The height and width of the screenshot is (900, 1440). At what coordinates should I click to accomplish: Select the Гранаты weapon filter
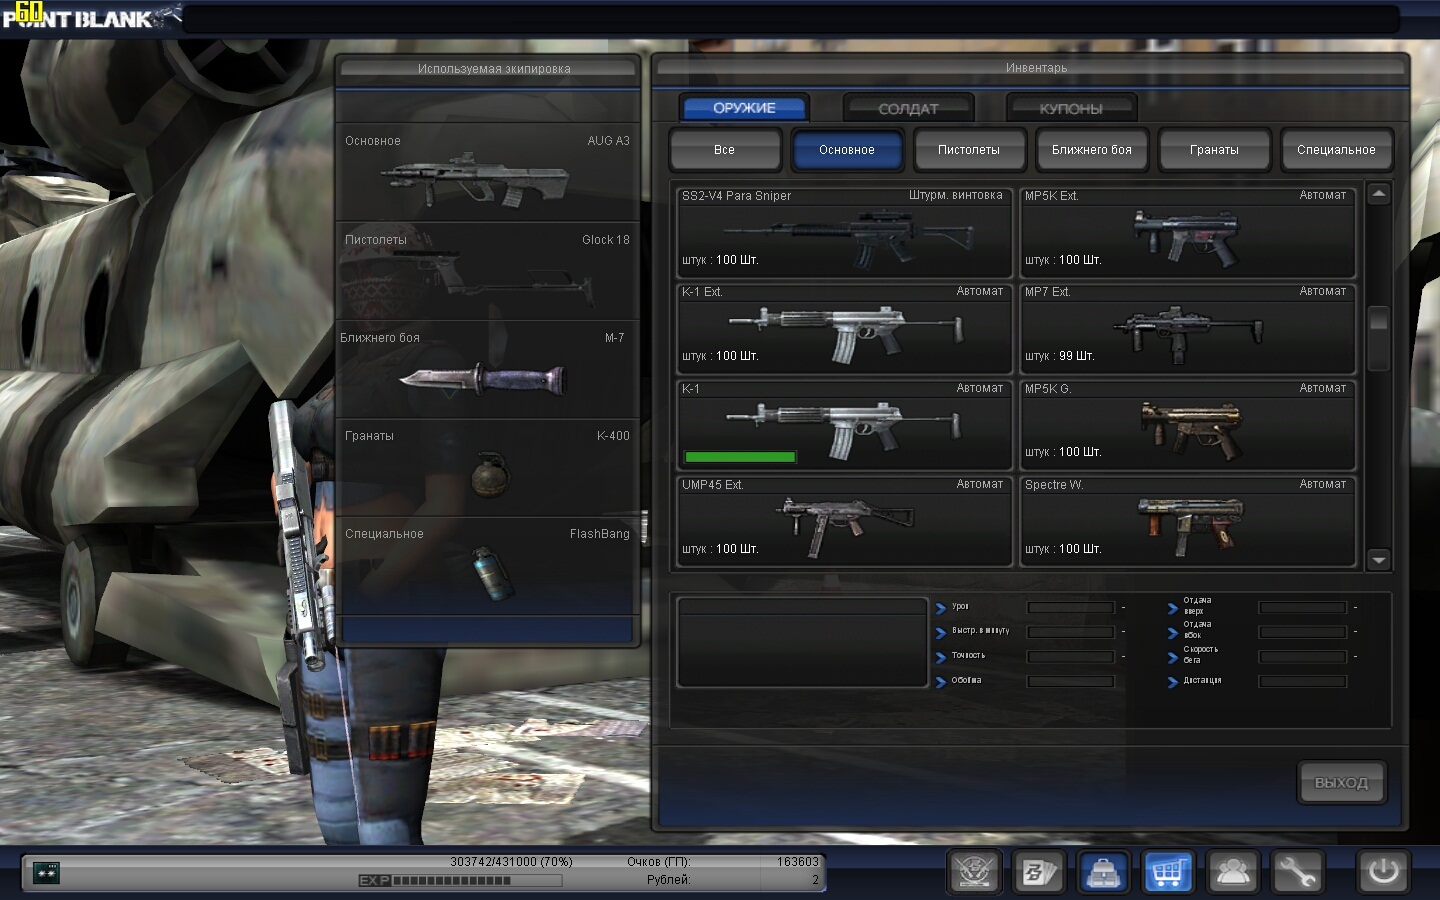1214,150
